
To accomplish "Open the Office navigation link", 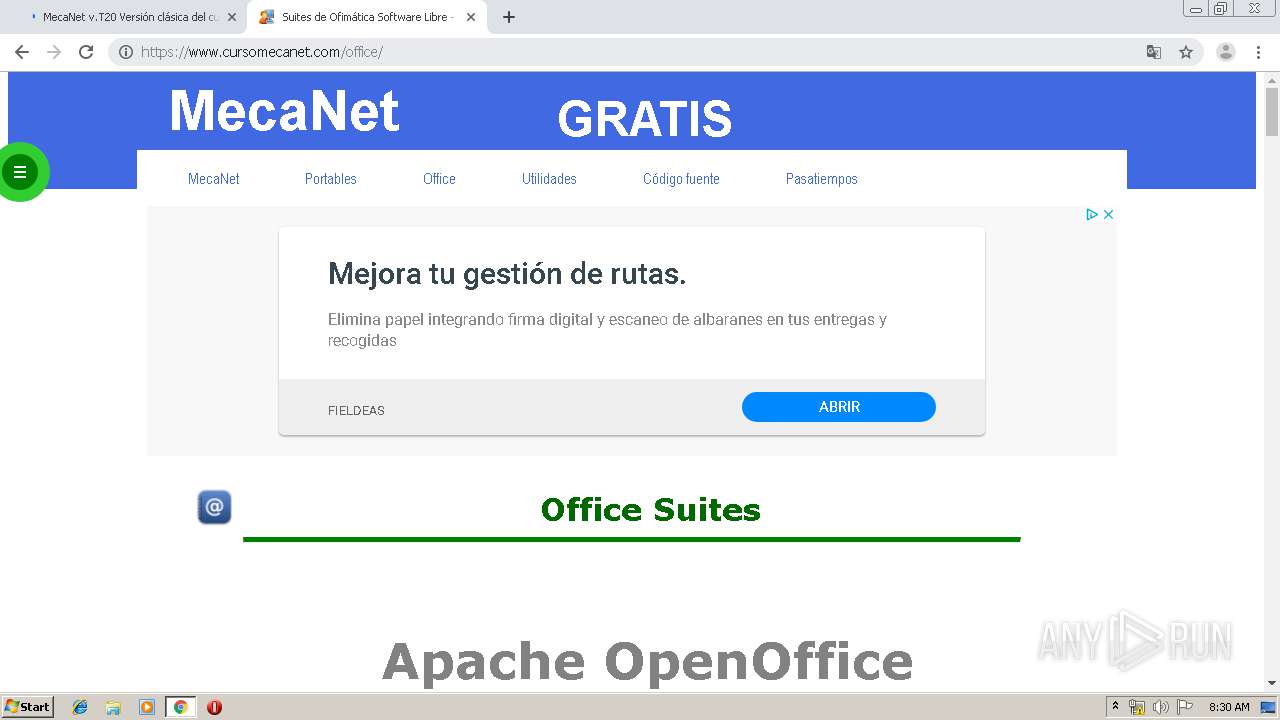I will pyautogui.click(x=439, y=179).
